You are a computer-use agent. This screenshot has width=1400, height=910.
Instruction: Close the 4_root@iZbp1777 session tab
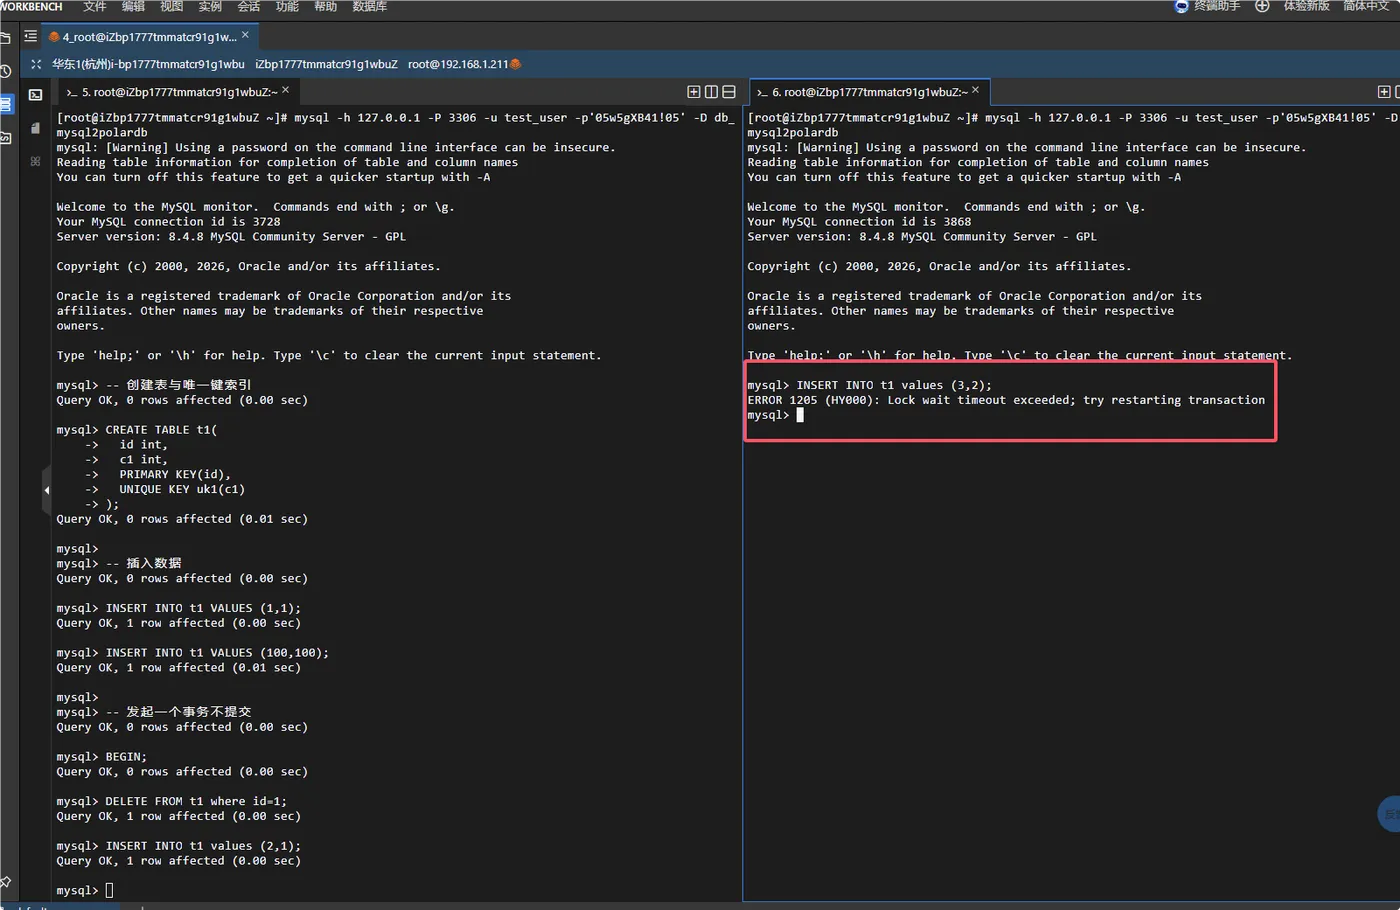coord(246,35)
